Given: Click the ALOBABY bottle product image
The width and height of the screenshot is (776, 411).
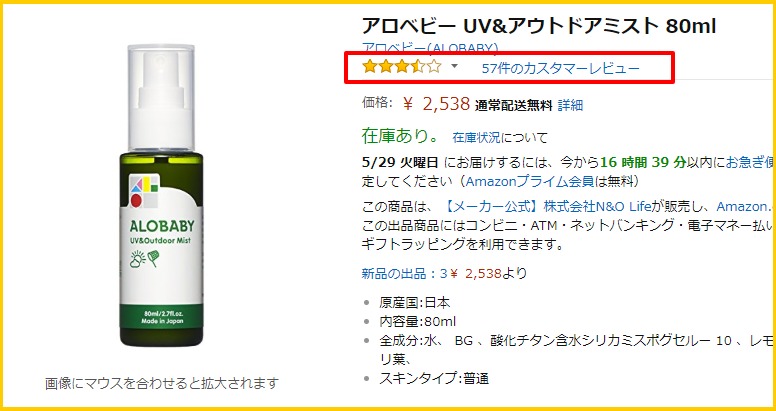Looking at the screenshot, I should click(x=161, y=196).
